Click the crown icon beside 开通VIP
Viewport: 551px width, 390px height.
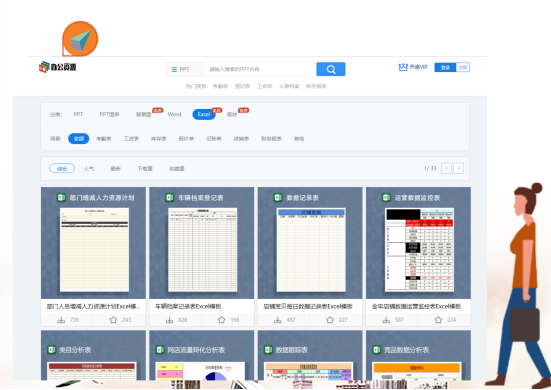tap(403, 67)
